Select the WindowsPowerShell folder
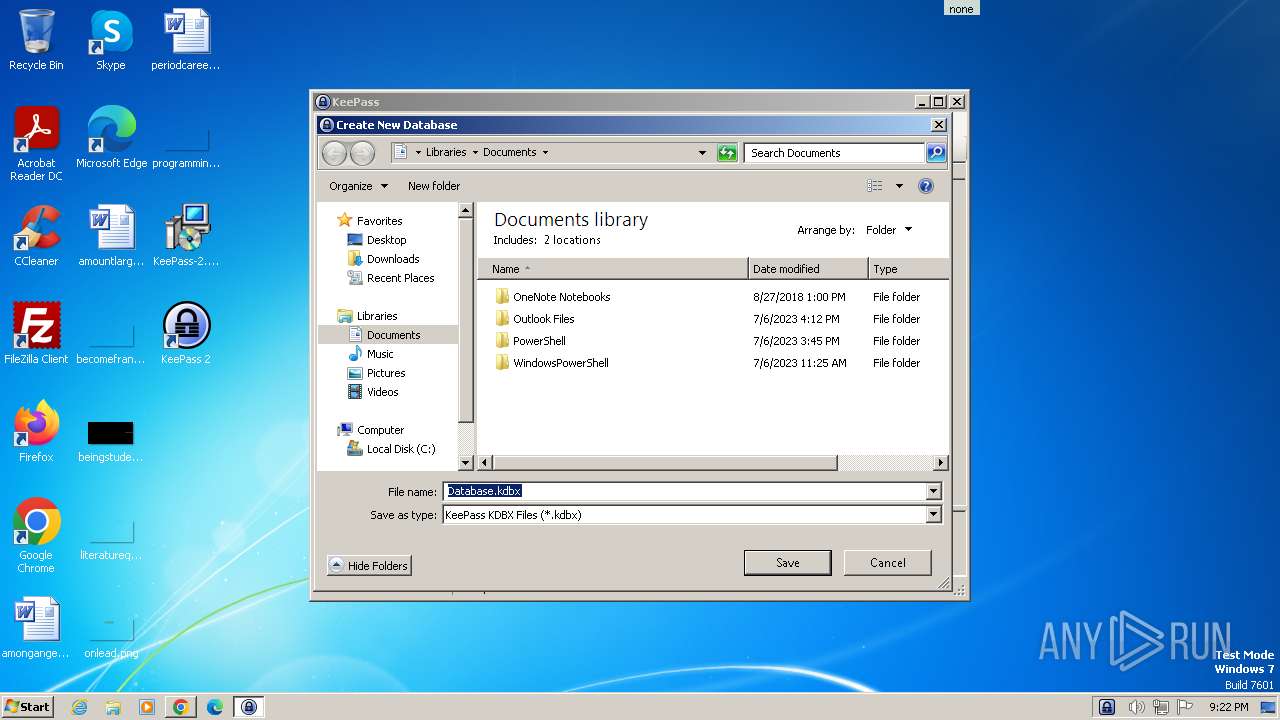Image resolution: width=1280 pixels, height=720 pixels. tap(561, 363)
